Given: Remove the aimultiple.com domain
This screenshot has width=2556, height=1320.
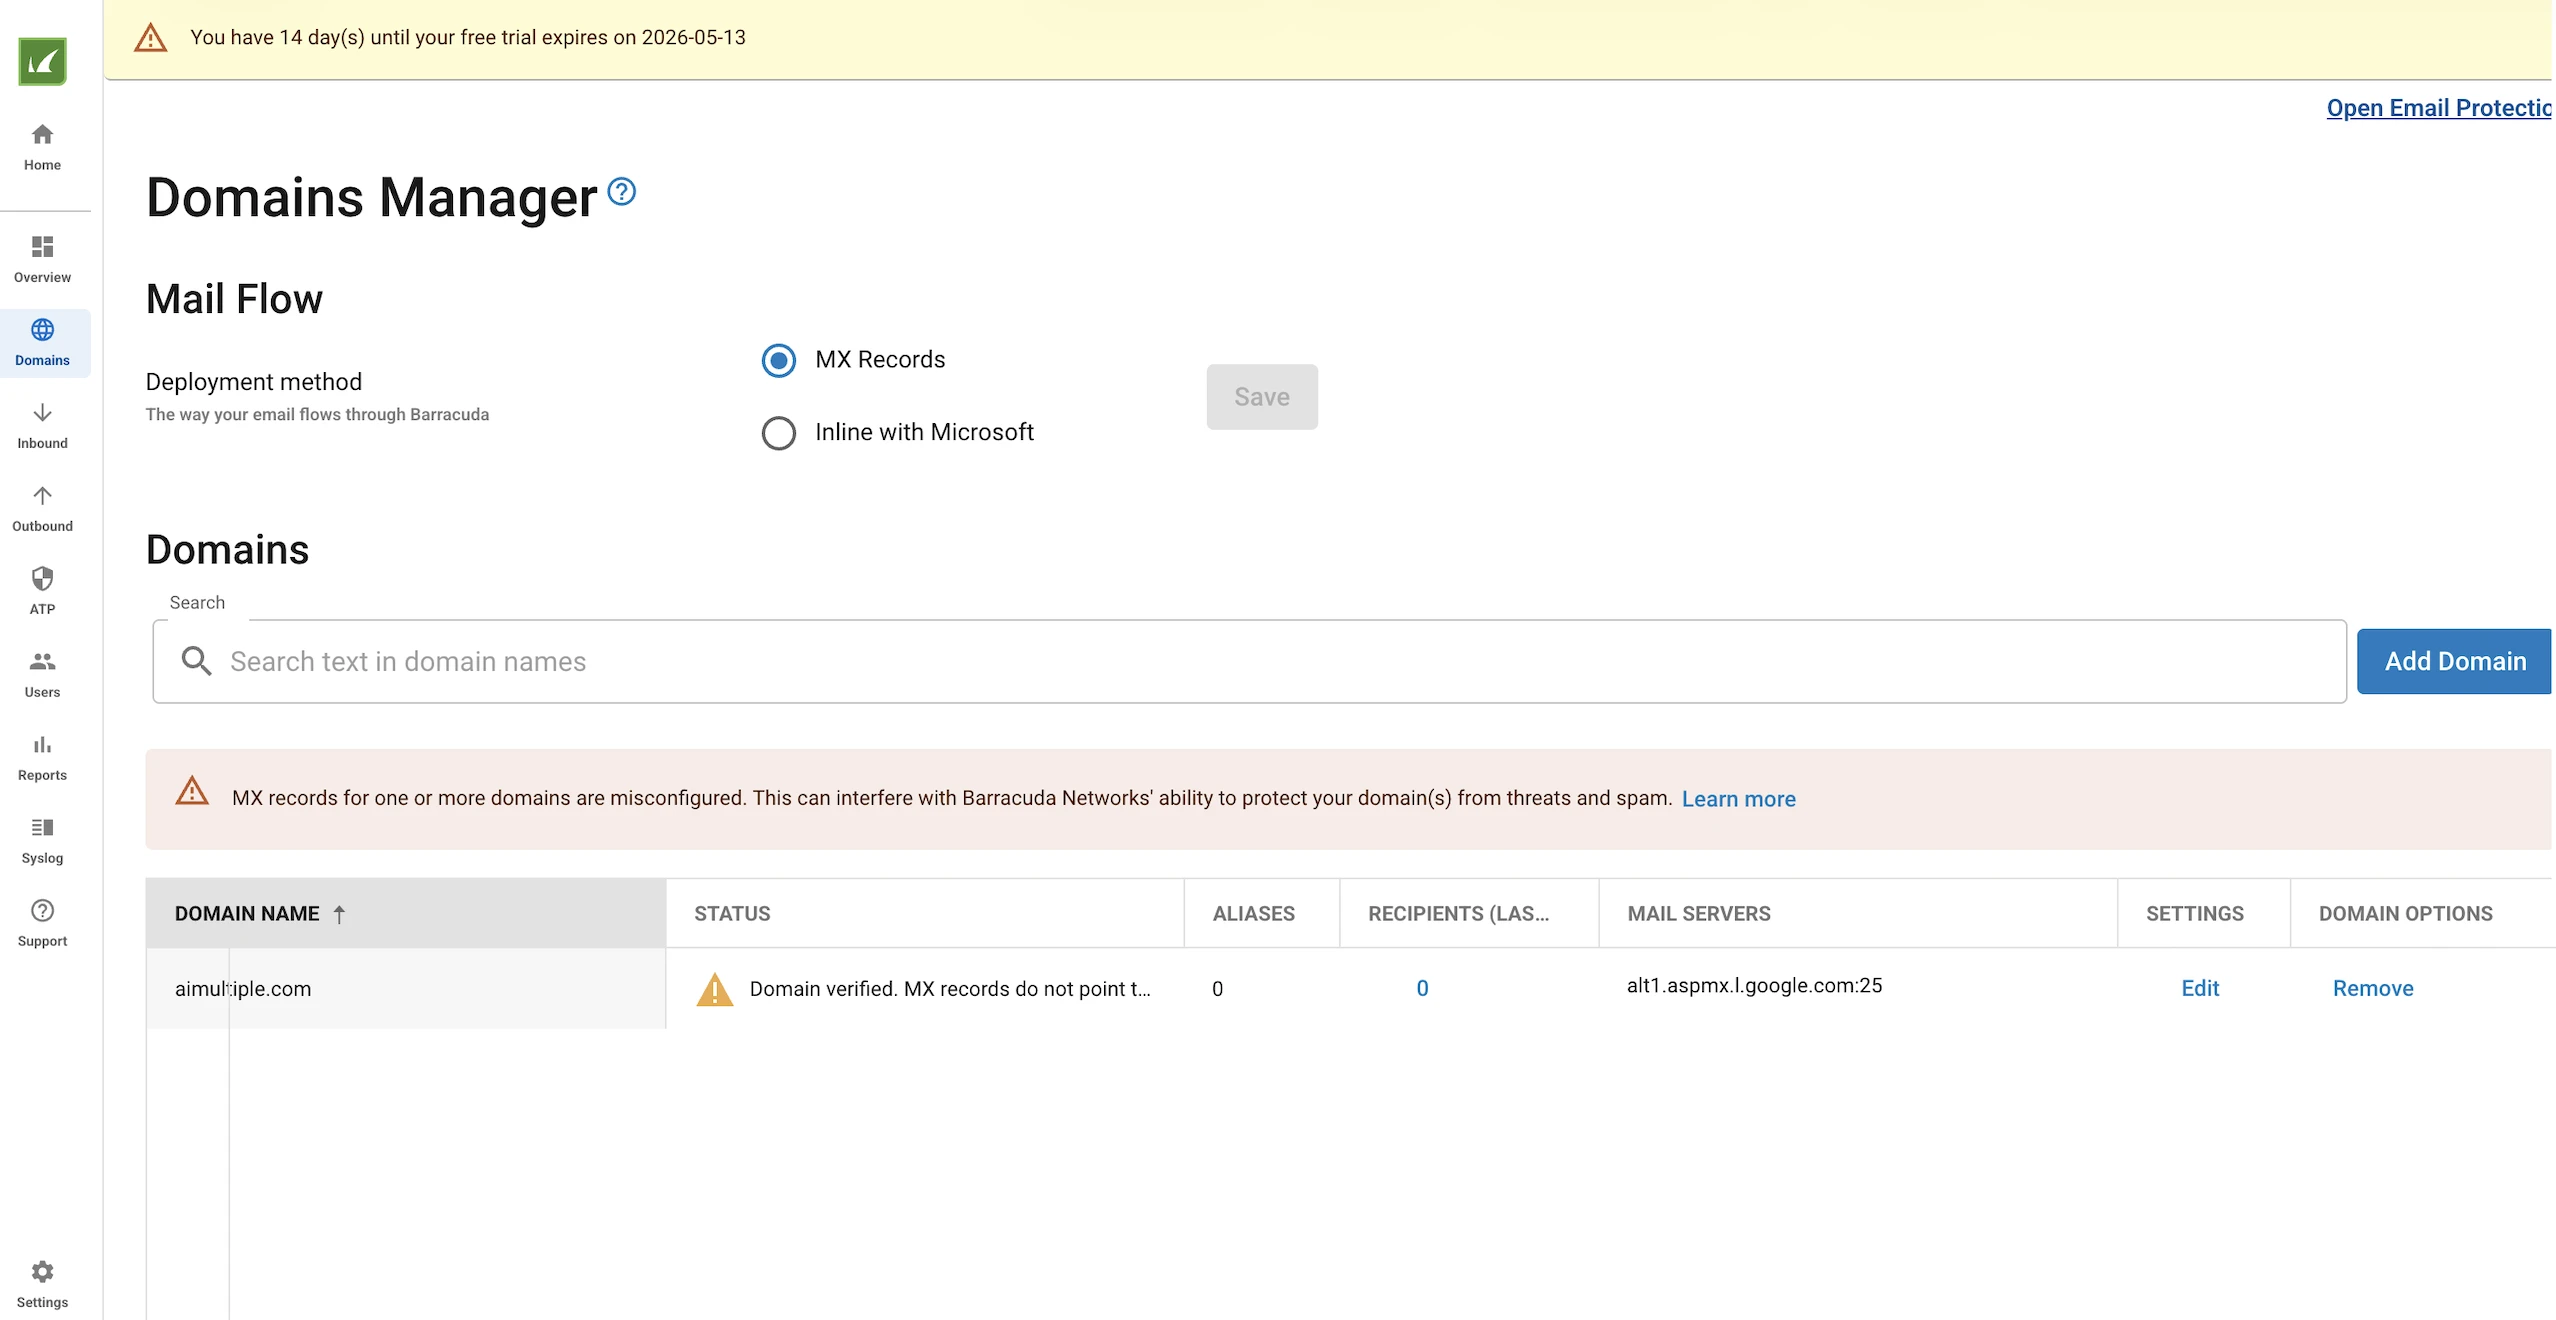Looking at the screenshot, I should (x=2373, y=988).
